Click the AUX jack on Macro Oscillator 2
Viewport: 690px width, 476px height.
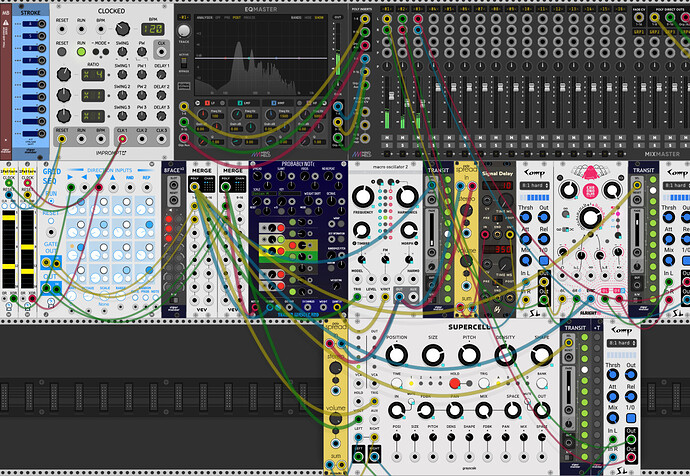(413, 297)
